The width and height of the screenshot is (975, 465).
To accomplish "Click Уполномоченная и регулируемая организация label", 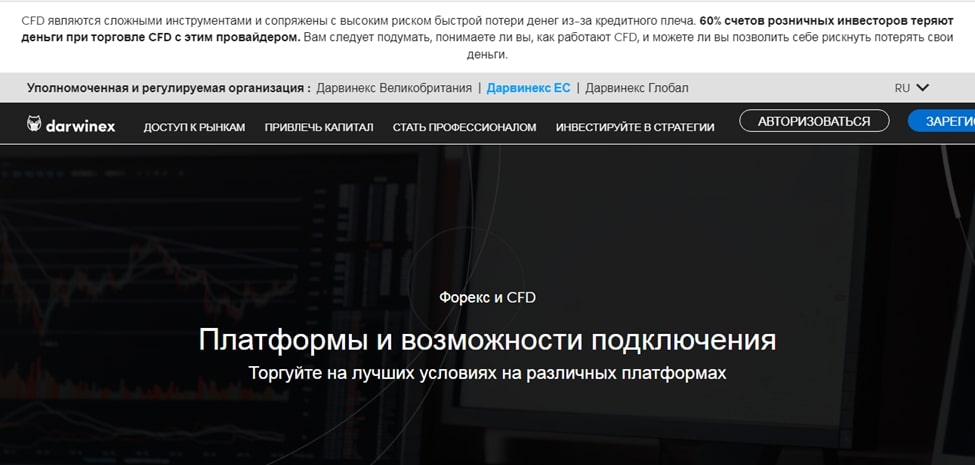I will [x=169, y=88].
